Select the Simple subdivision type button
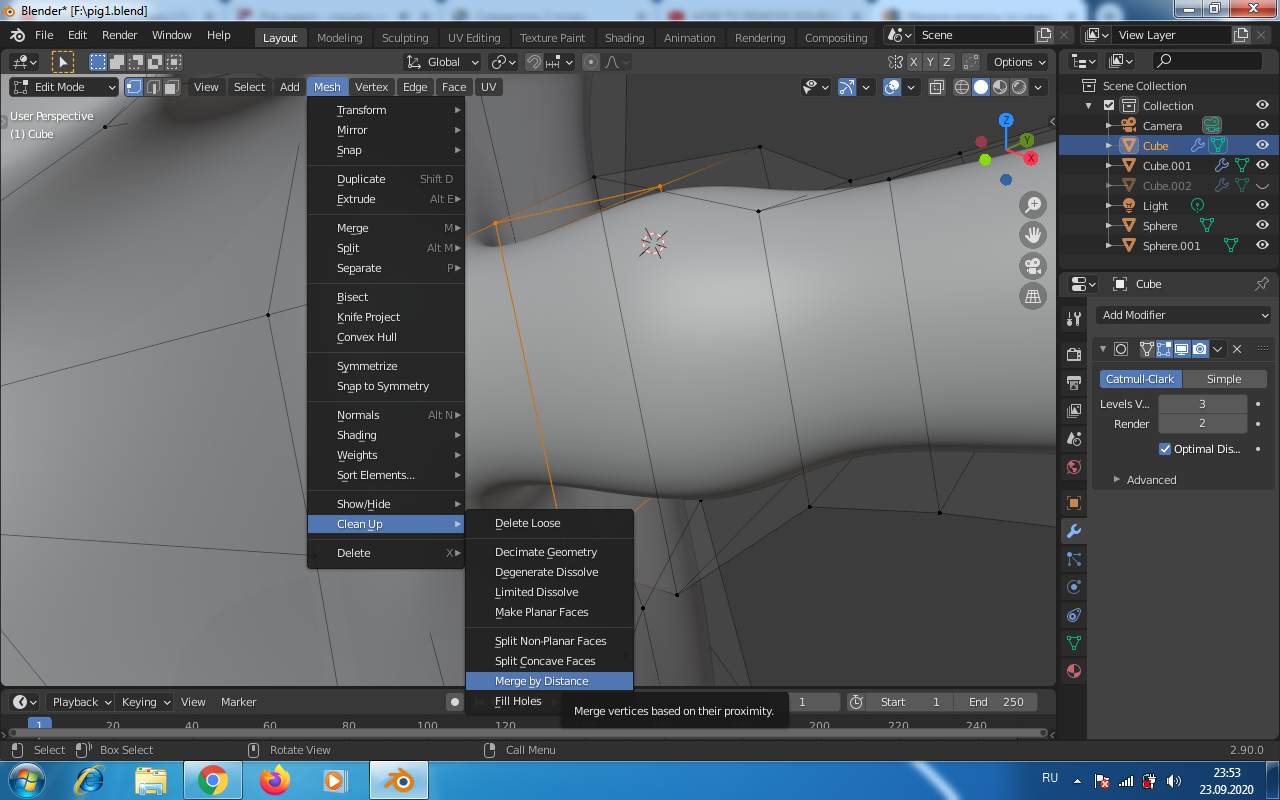Viewport: 1280px width, 800px height. [x=1224, y=379]
